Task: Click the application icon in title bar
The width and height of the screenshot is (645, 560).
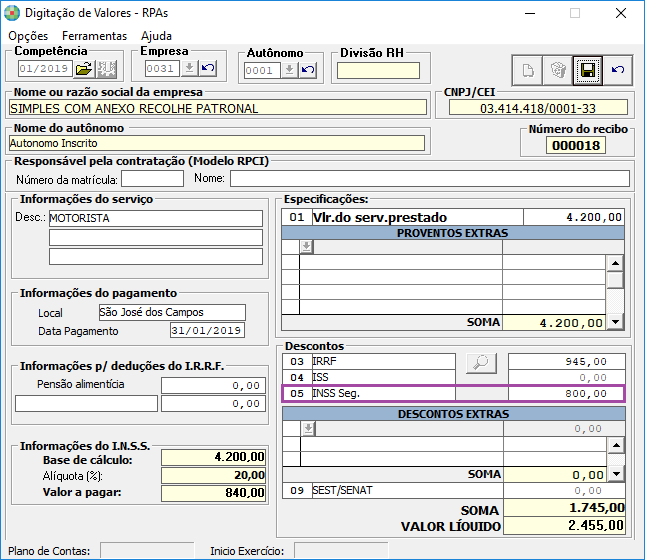Action: (x=12, y=13)
